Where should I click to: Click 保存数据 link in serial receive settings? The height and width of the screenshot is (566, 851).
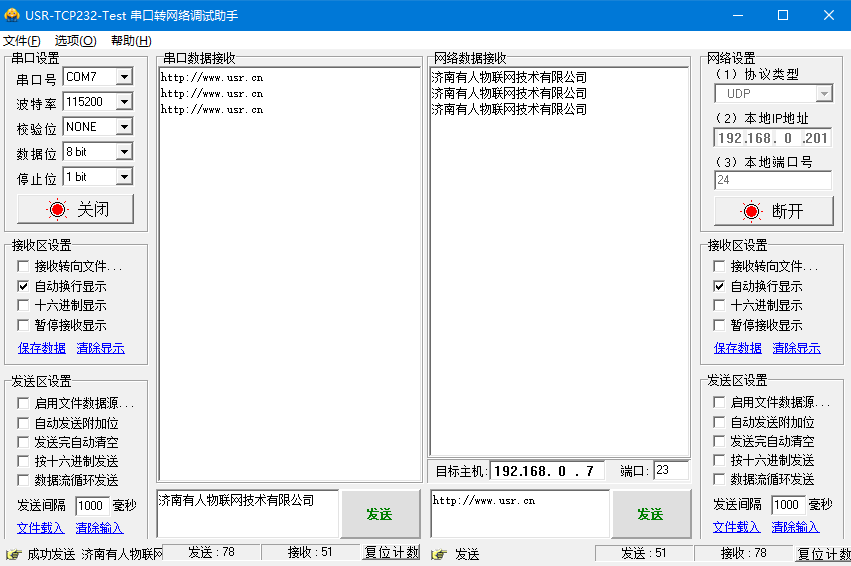(42, 348)
